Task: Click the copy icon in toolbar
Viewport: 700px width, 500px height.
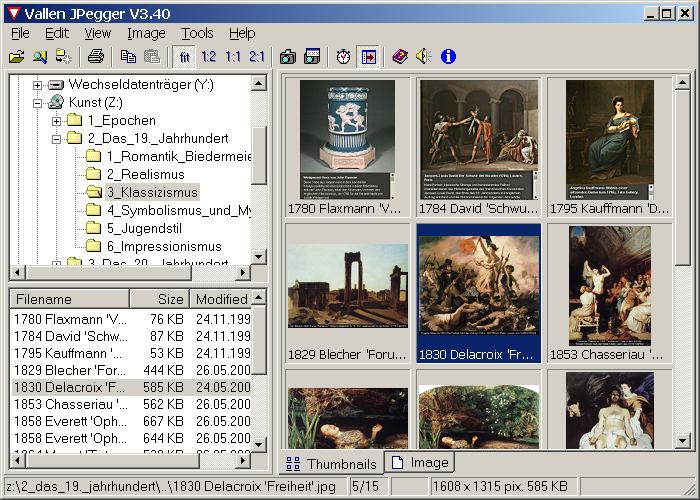Action: pos(128,57)
